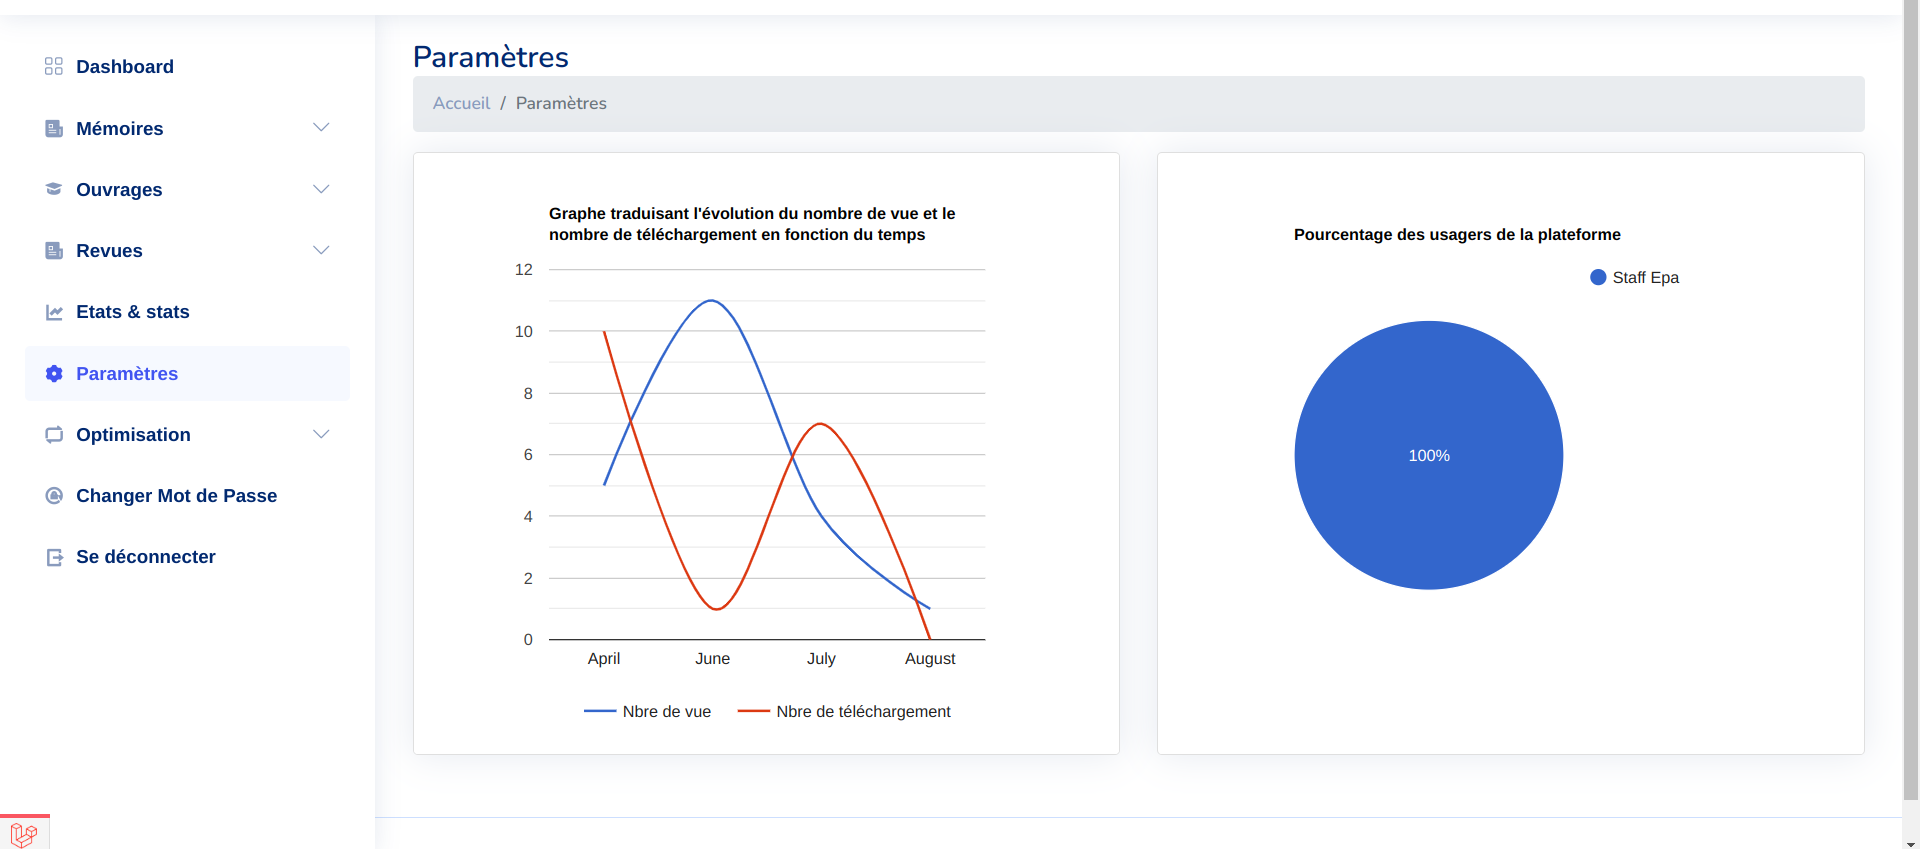Click the Paramètres page heading
This screenshot has height=849, width=1920.
pos(490,57)
